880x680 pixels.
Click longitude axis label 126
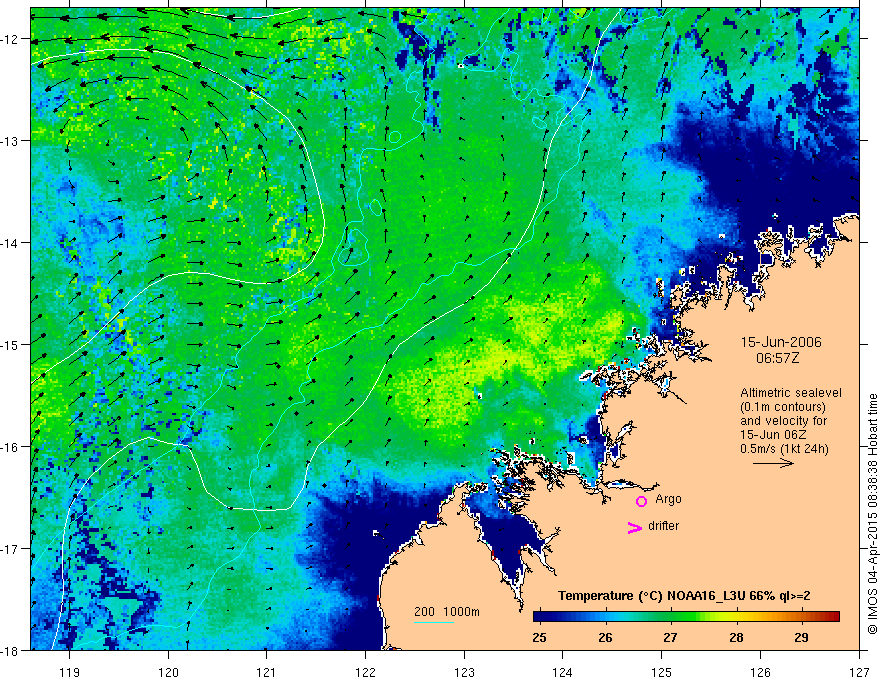click(x=760, y=672)
